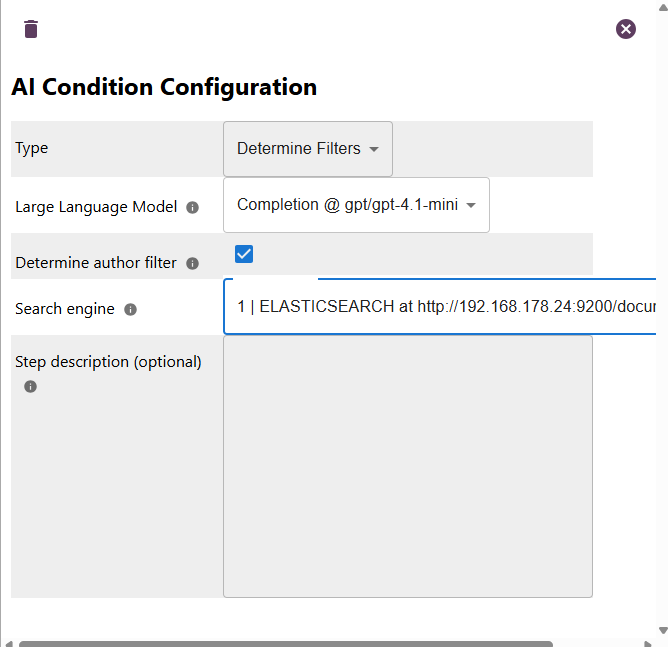The image size is (668, 647).
Task: Click the horizontal scrollbar thumb
Action: (285, 643)
